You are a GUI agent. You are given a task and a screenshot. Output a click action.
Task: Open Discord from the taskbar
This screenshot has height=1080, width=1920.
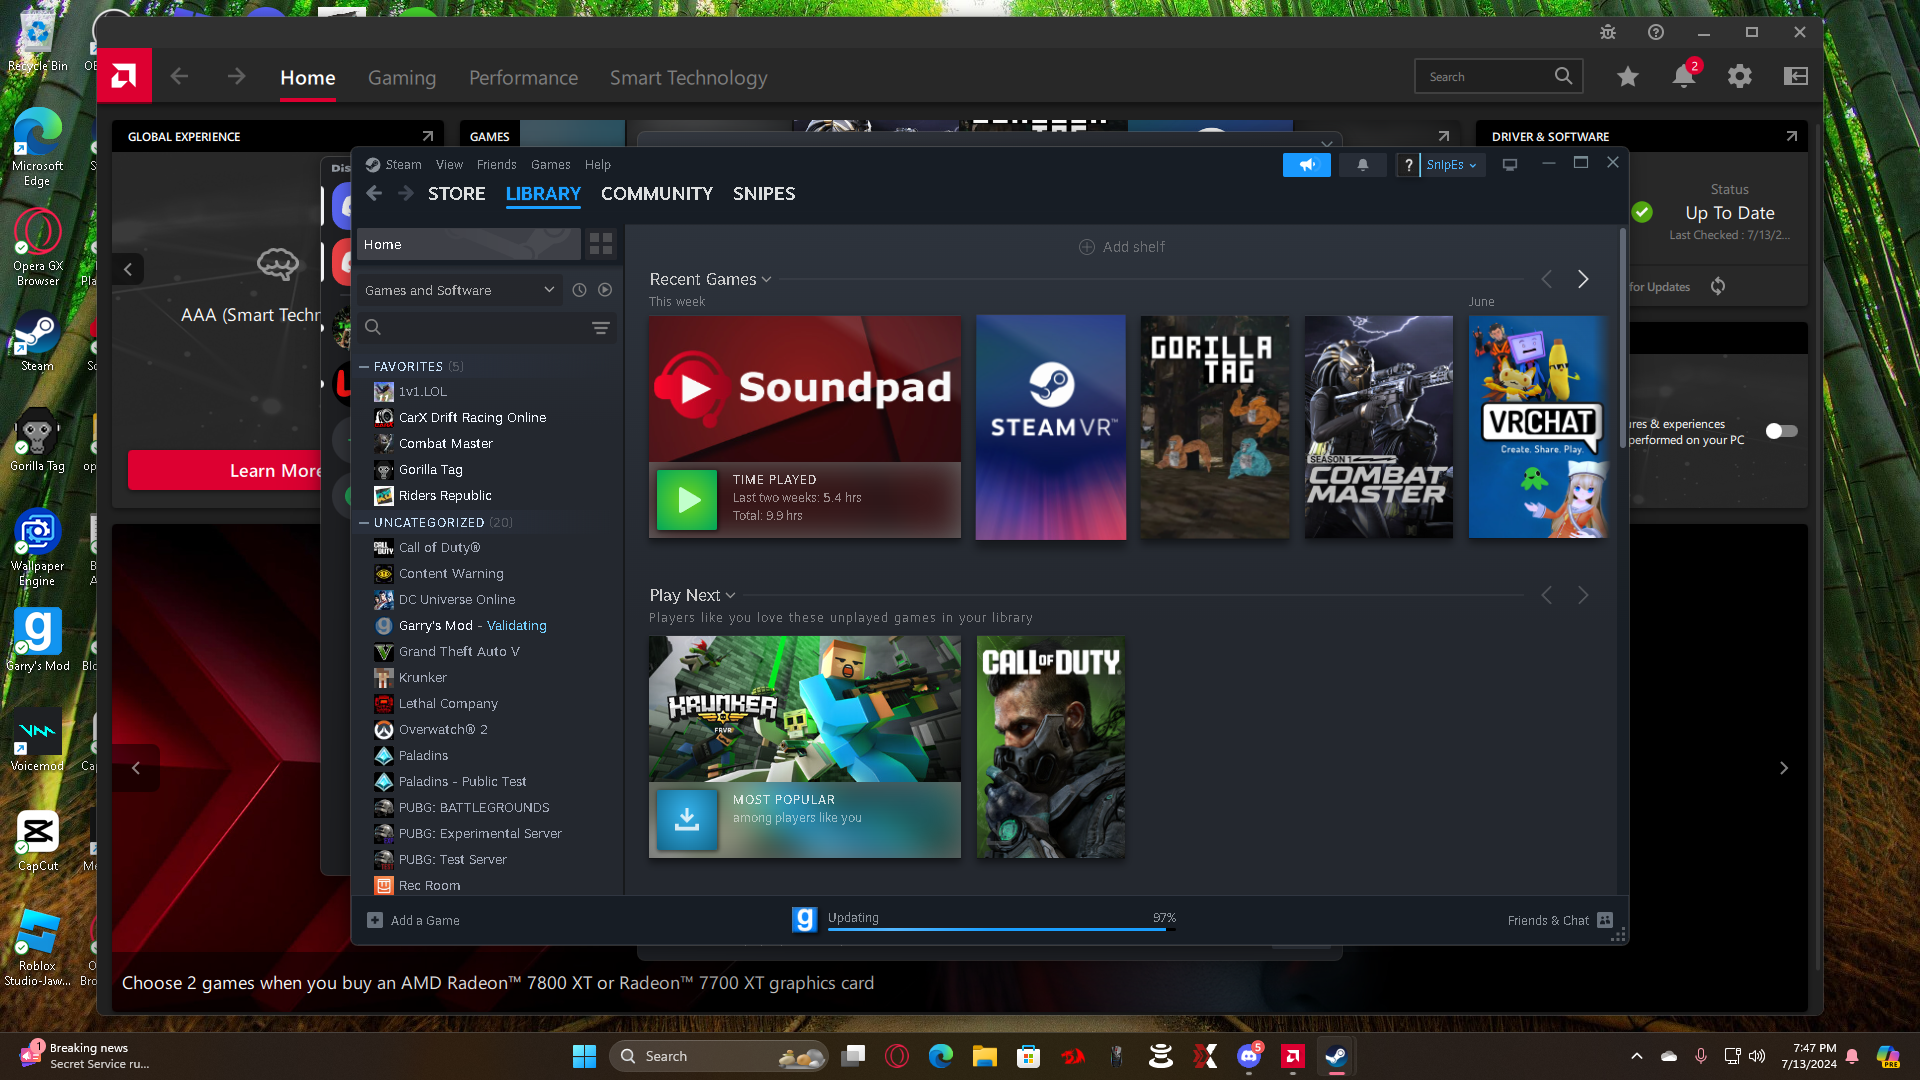click(1249, 1056)
